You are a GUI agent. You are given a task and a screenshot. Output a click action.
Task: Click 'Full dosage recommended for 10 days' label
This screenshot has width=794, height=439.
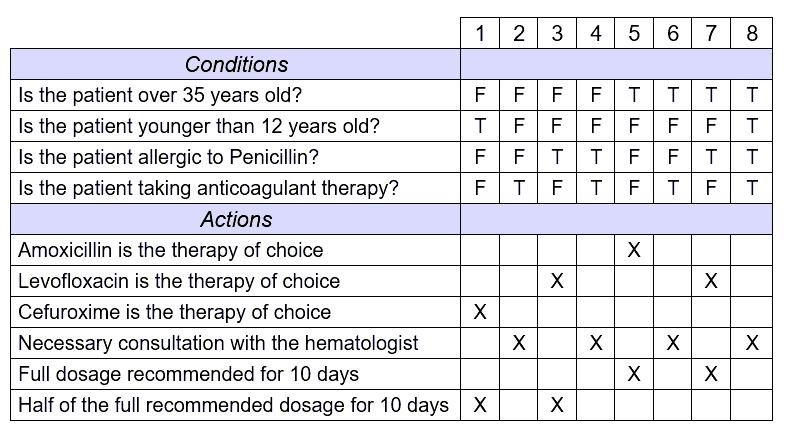coord(188,374)
